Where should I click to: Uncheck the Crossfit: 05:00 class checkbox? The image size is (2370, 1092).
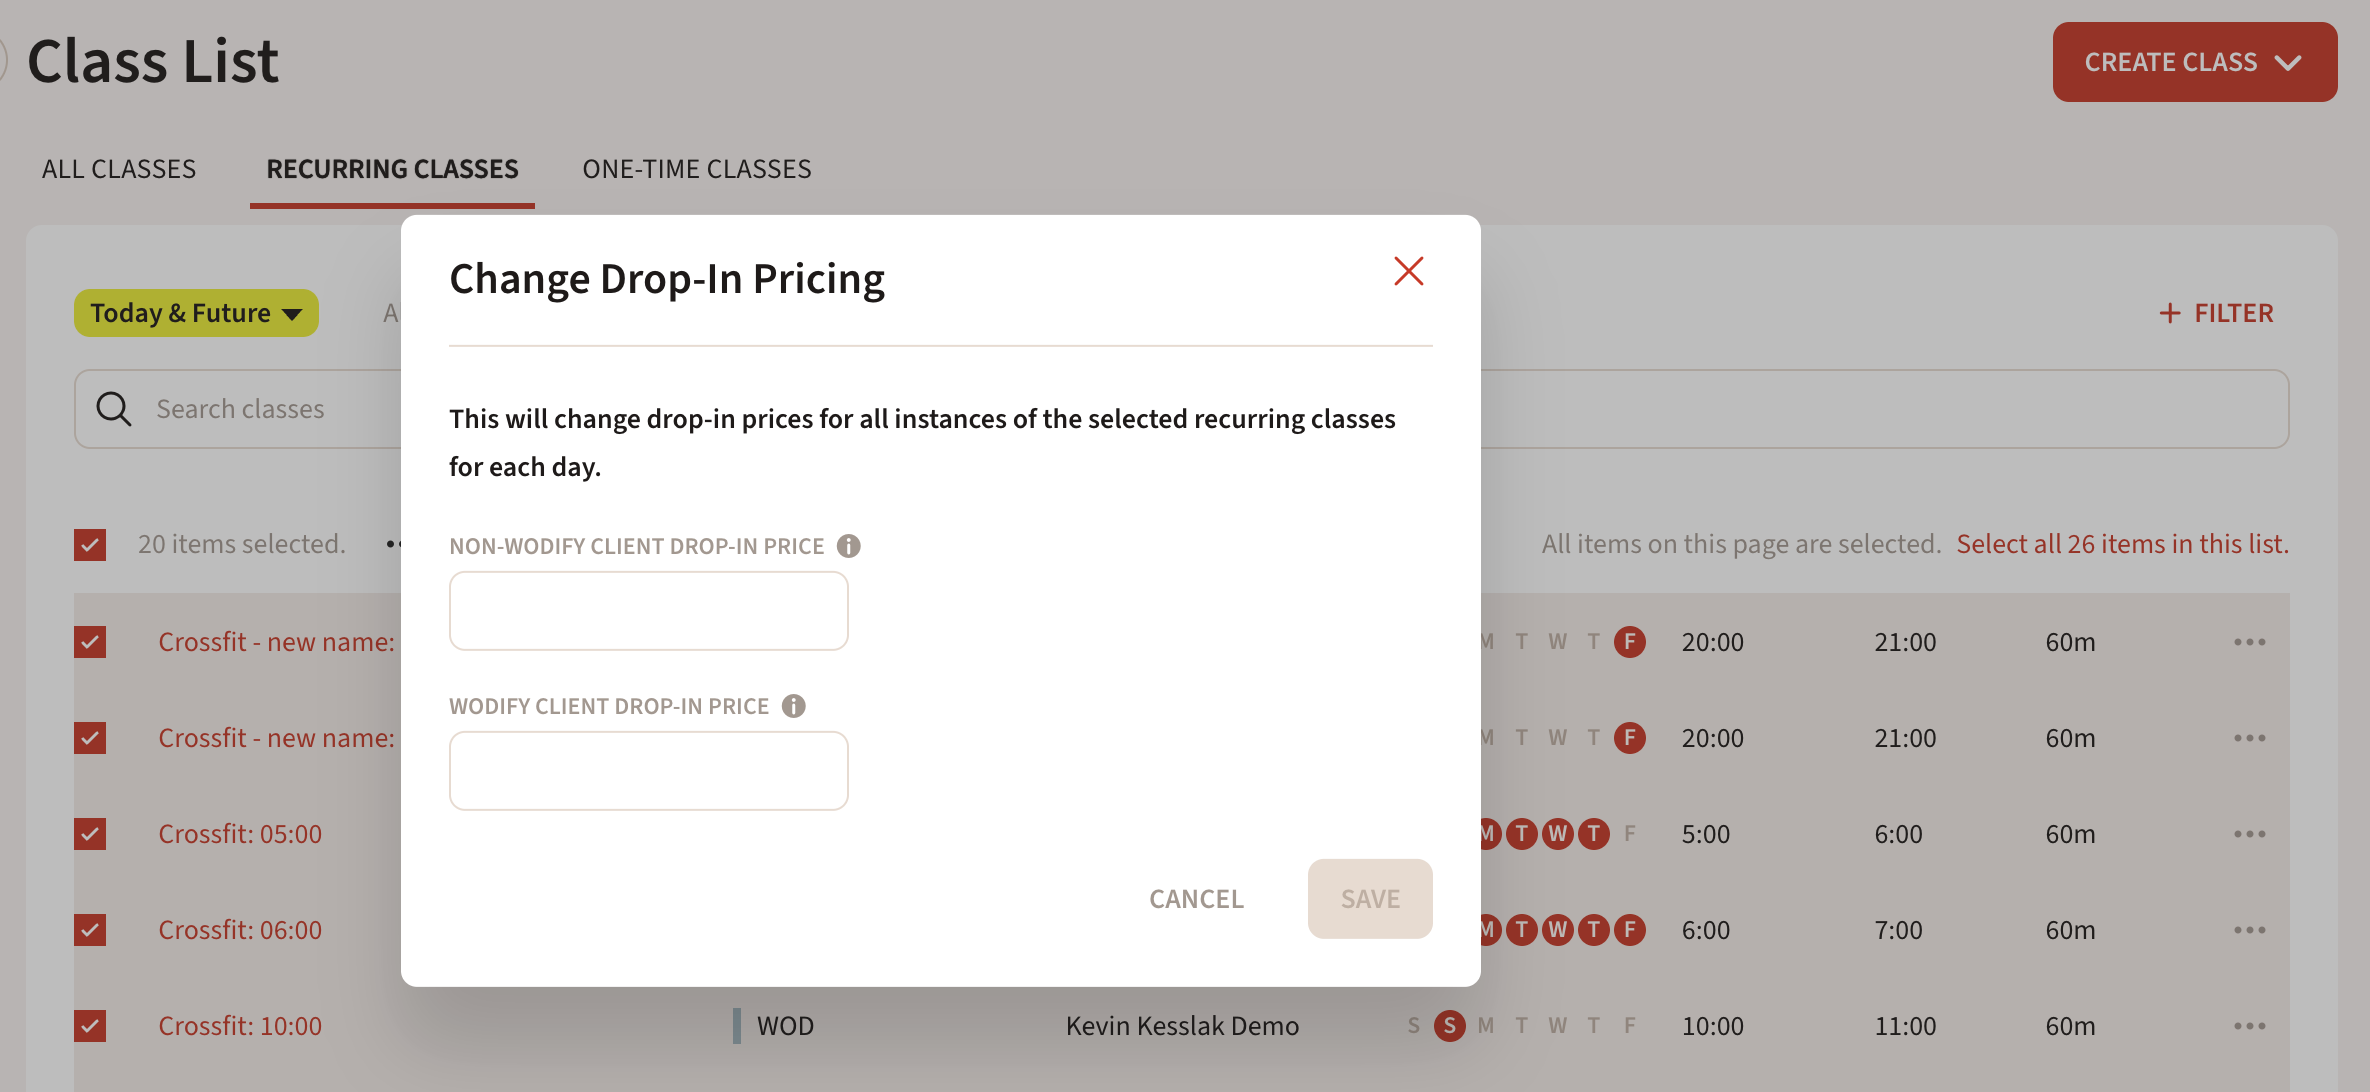point(90,834)
